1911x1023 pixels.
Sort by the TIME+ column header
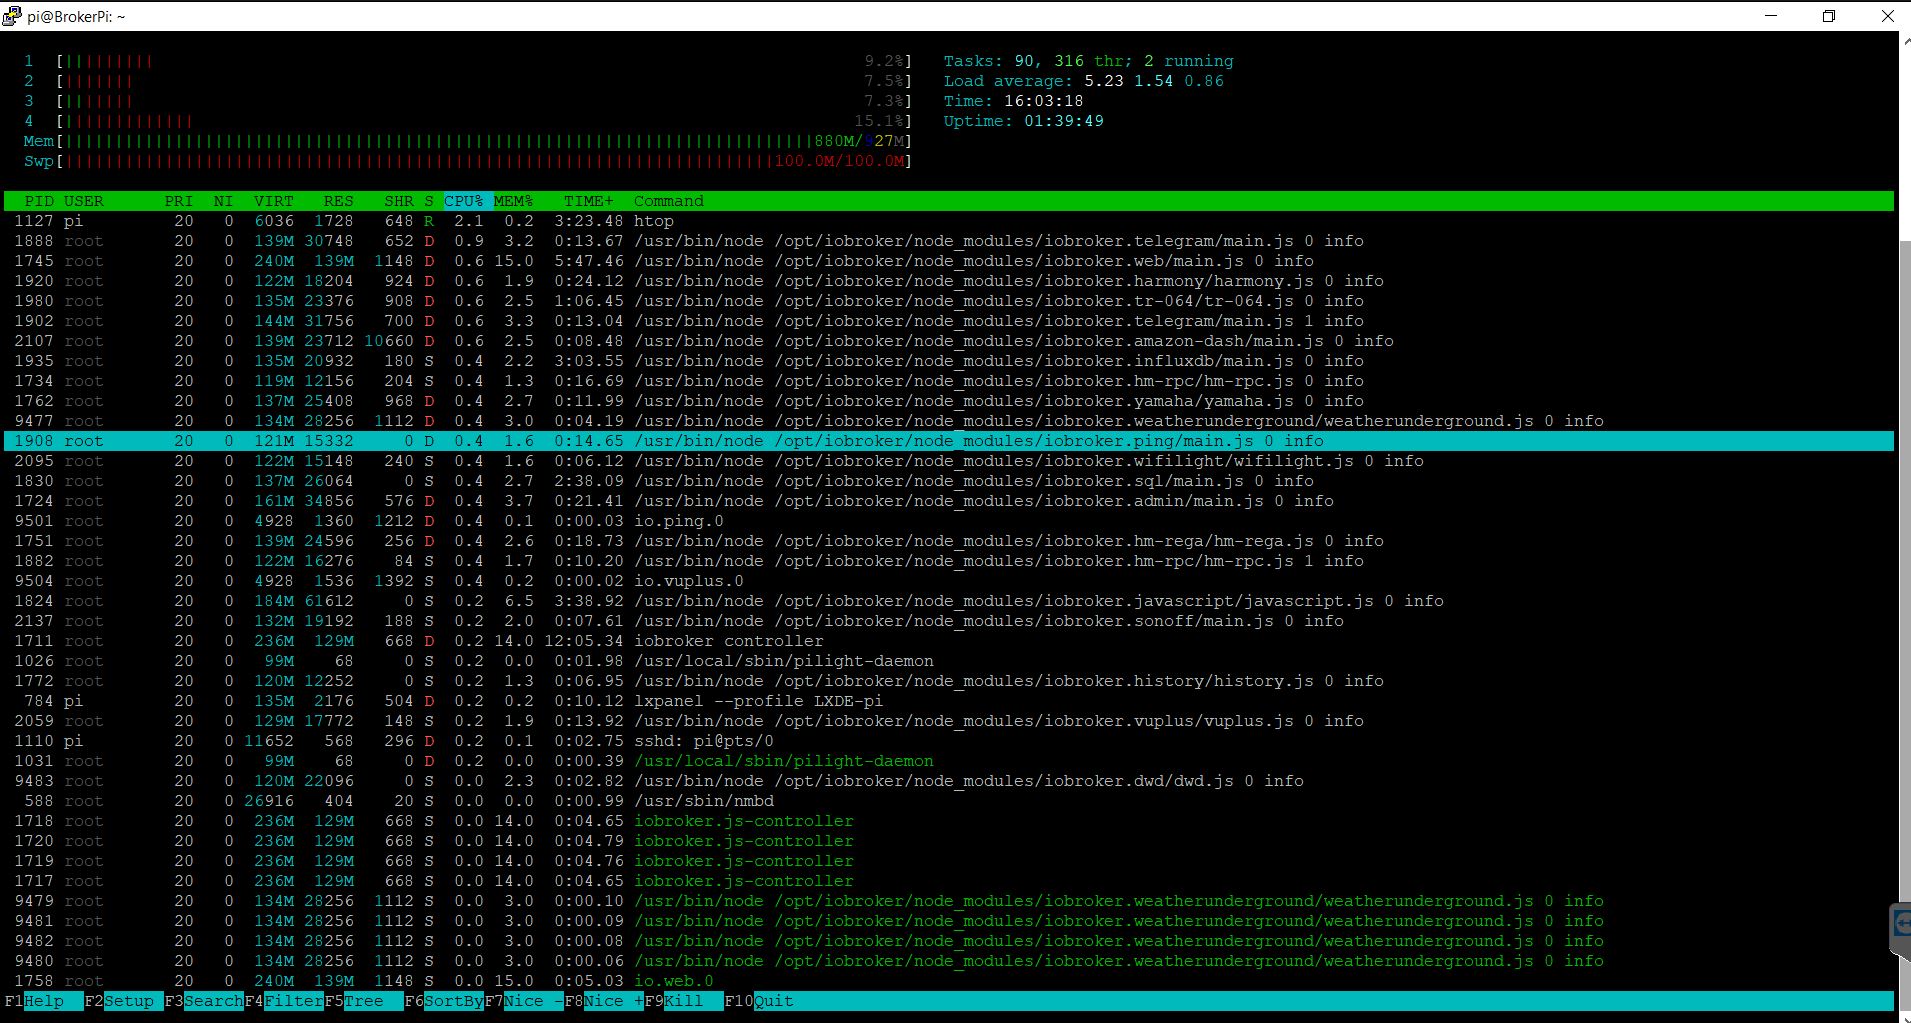588,201
